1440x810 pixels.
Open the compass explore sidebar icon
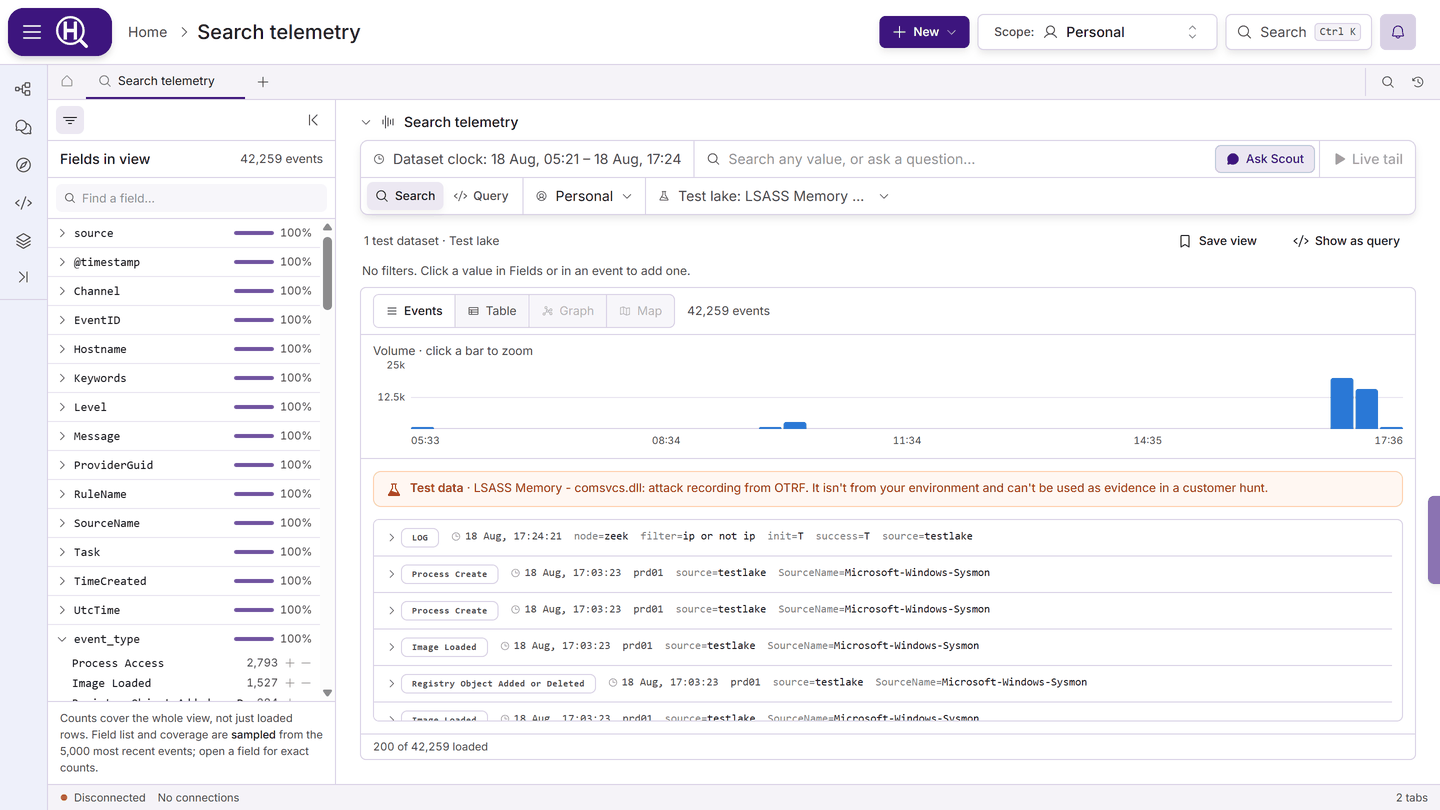(23, 165)
